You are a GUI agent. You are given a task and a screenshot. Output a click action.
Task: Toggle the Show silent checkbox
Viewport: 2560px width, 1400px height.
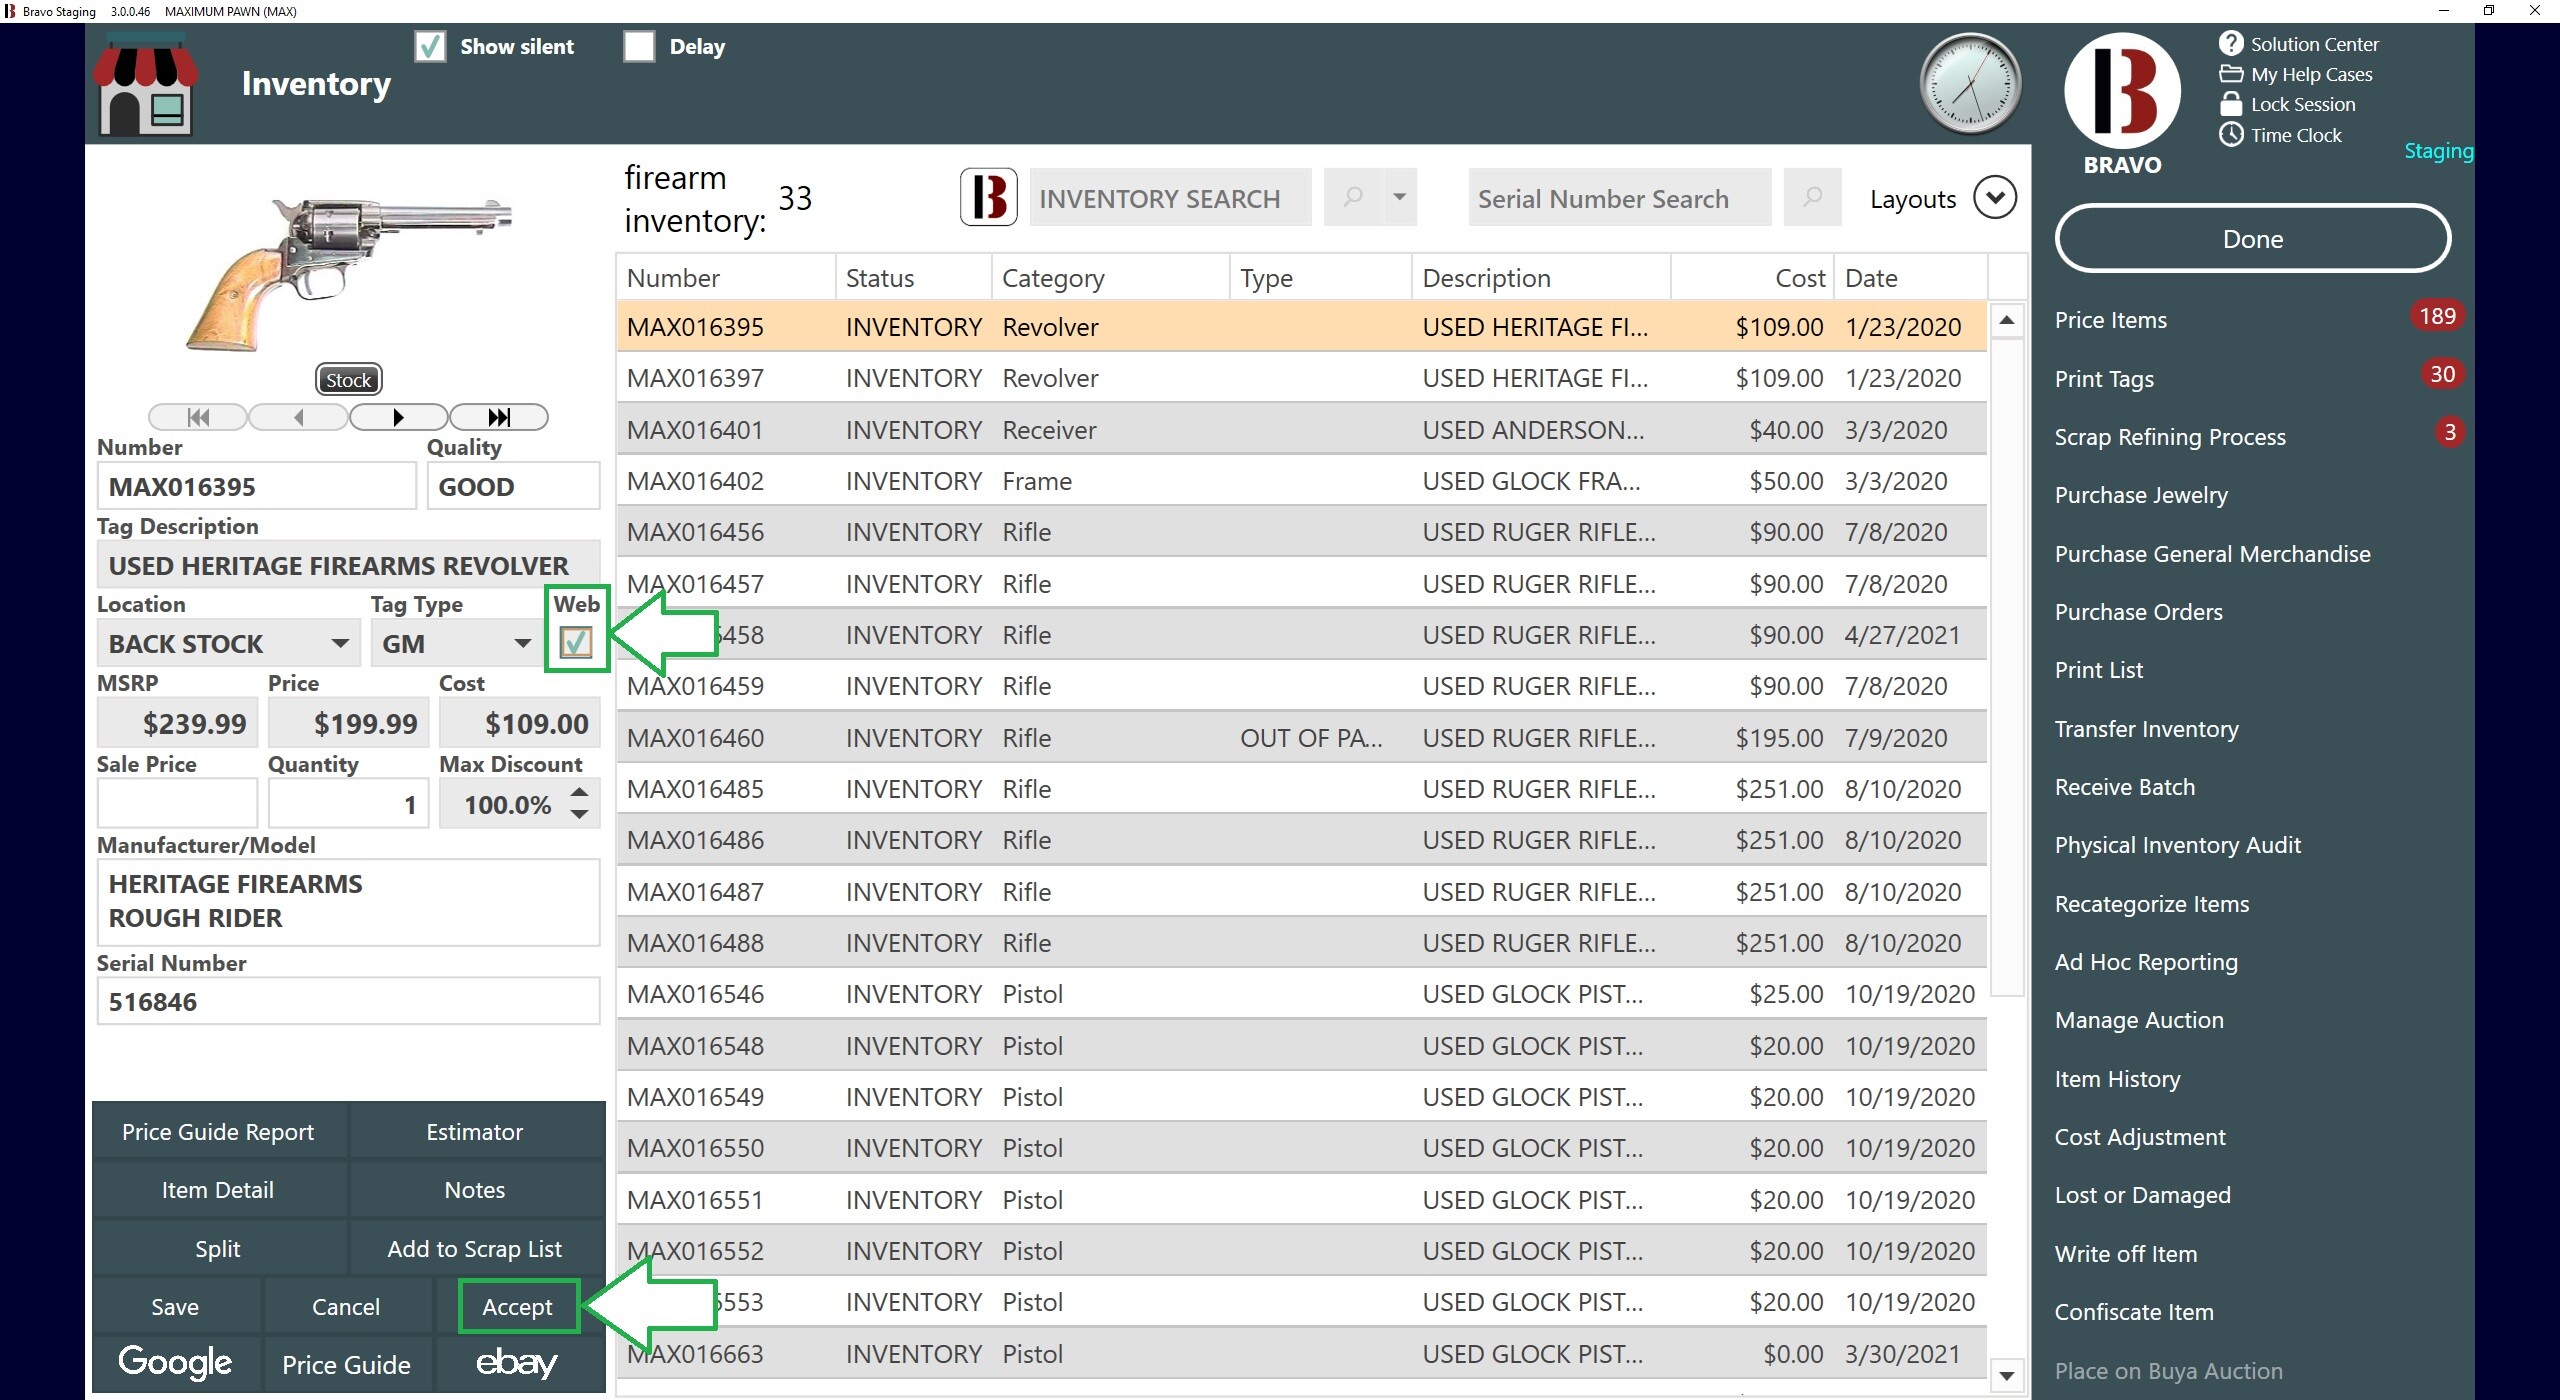coord(430,46)
